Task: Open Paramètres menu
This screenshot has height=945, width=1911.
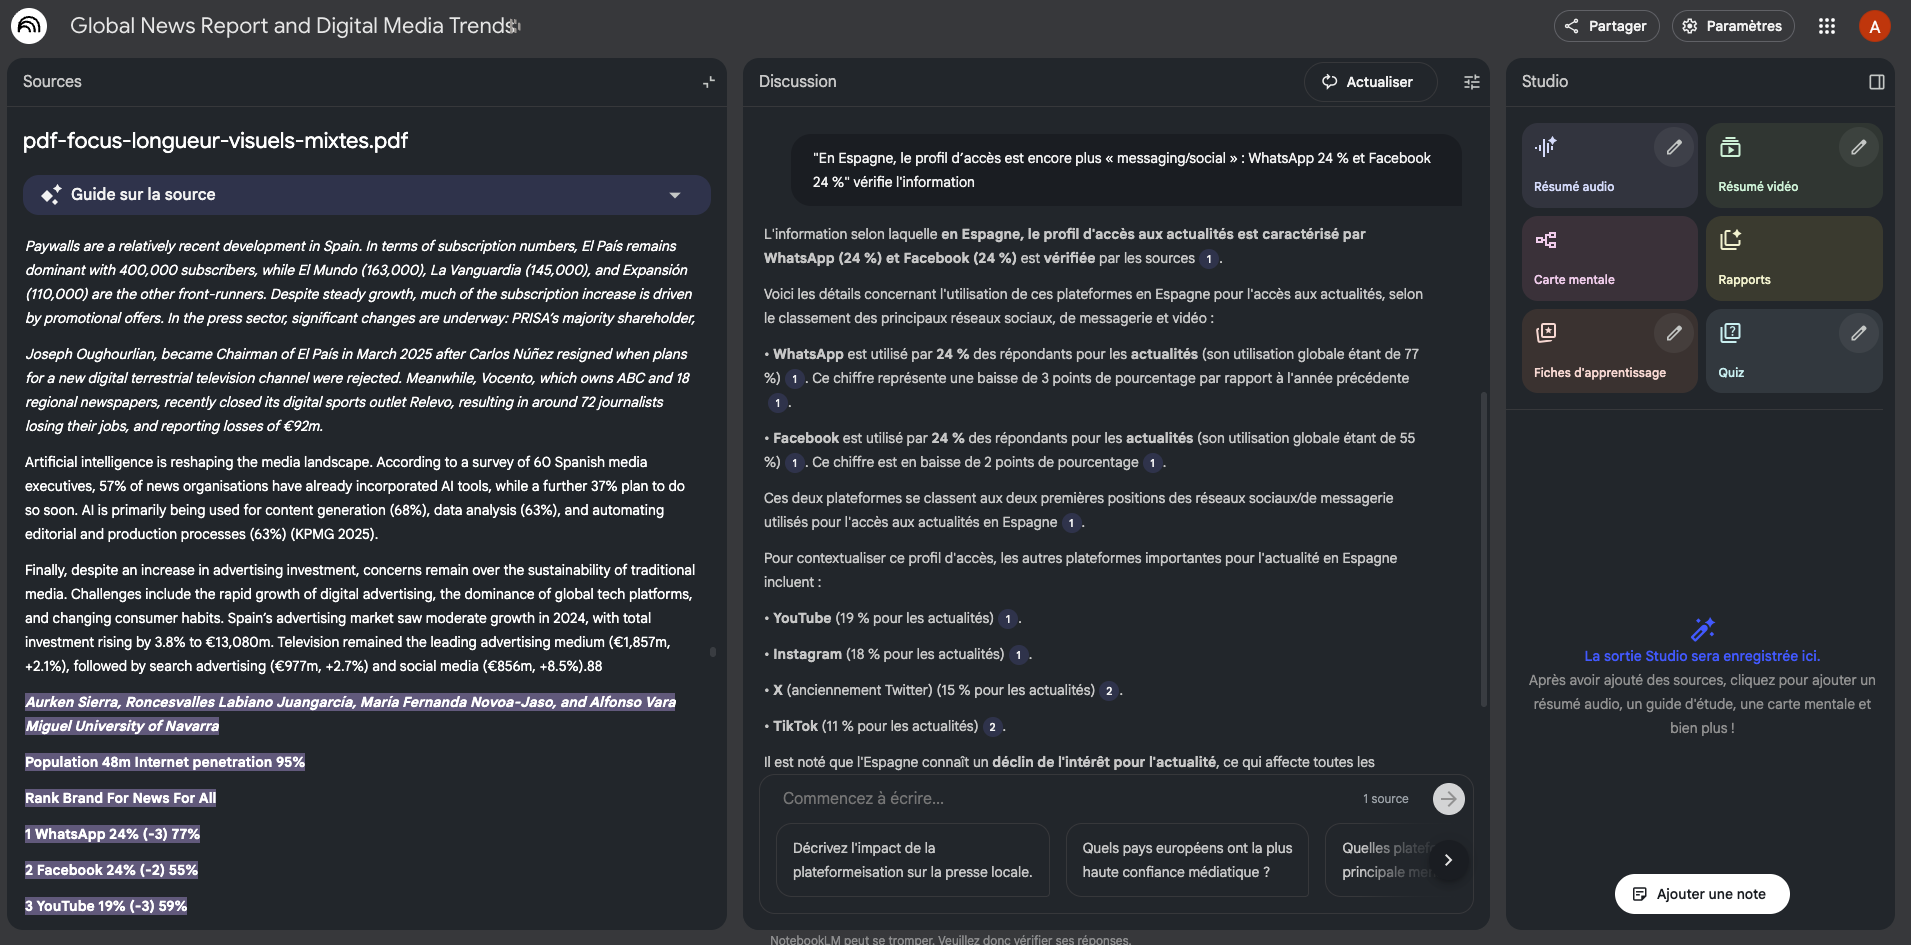Action: pyautogui.click(x=1732, y=26)
